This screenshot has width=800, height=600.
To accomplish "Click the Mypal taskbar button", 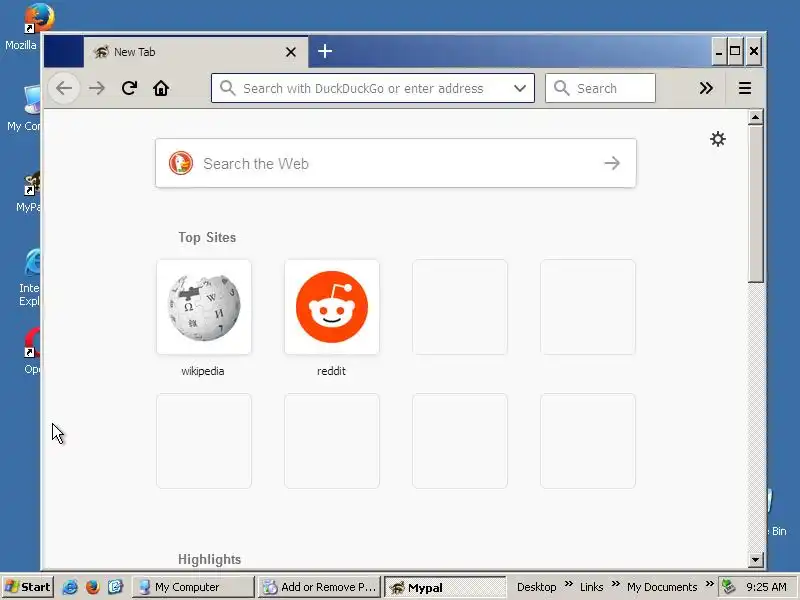I will 445,587.
